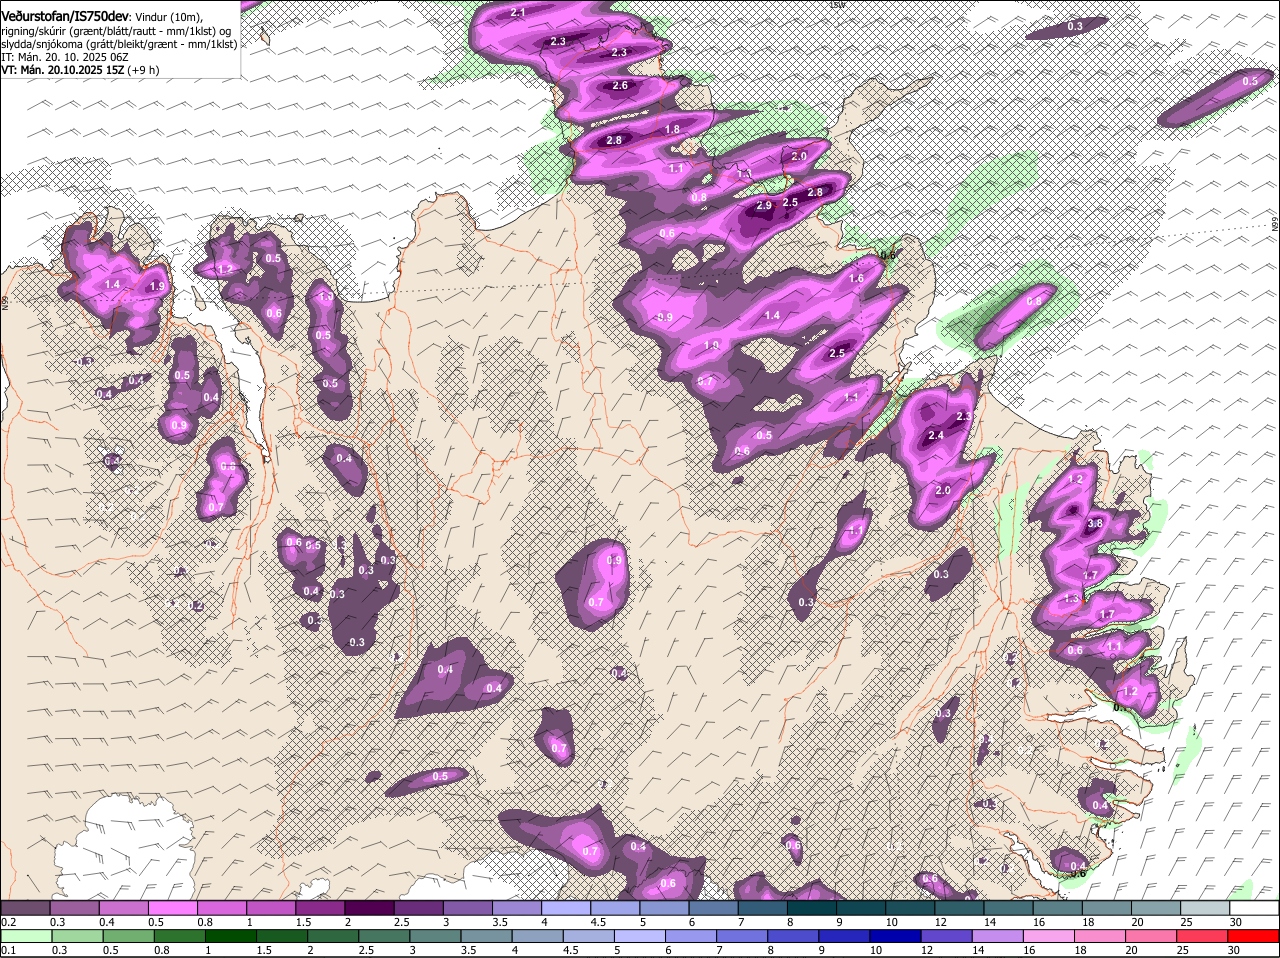Click the 2.6 precipitation value on the map
This screenshot has width=1280, height=958.
(x=620, y=86)
